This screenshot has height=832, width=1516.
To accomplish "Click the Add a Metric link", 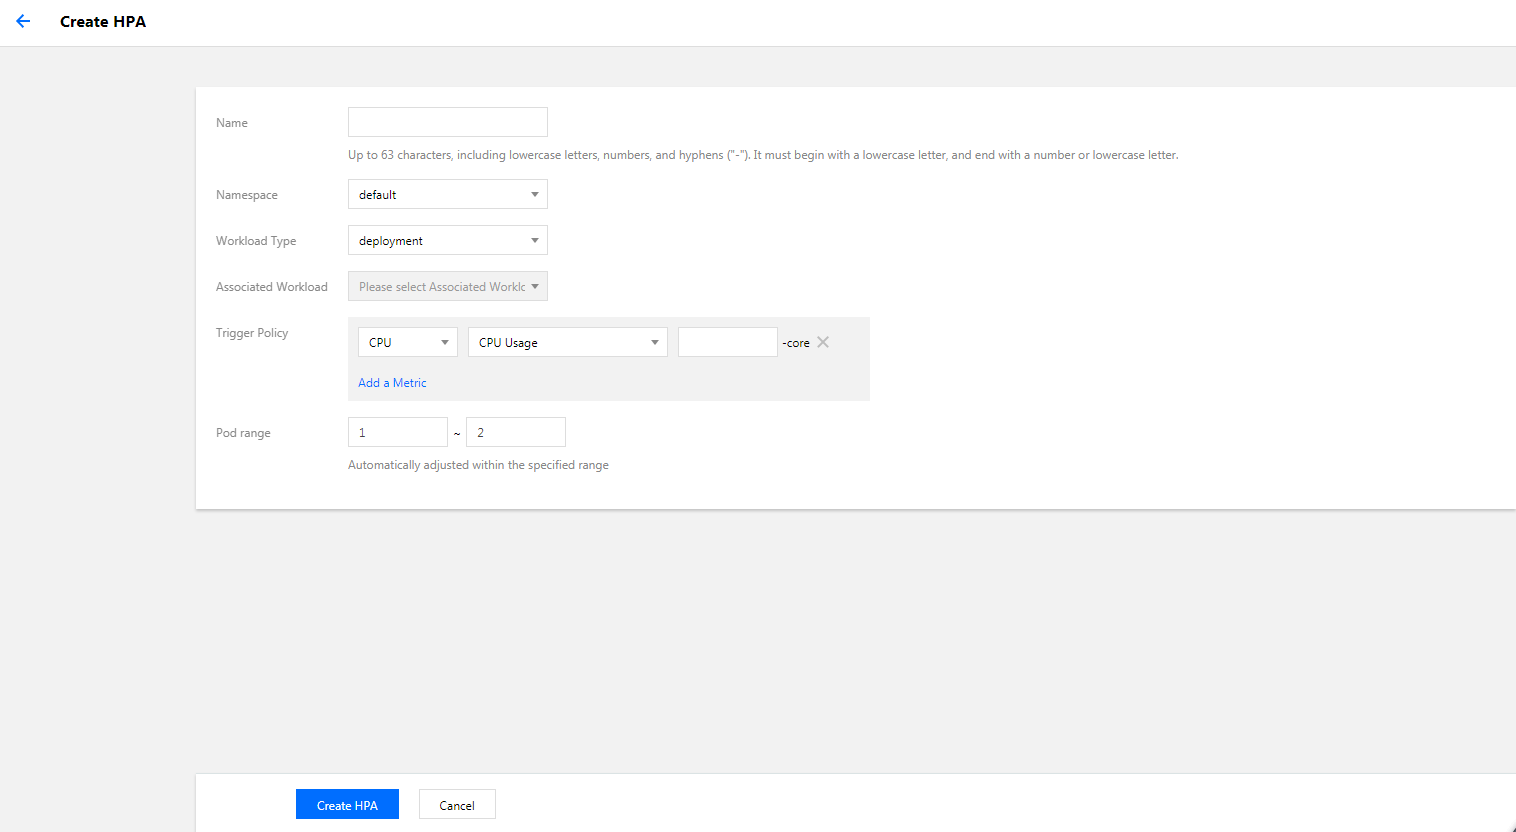I will tap(392, 383).
